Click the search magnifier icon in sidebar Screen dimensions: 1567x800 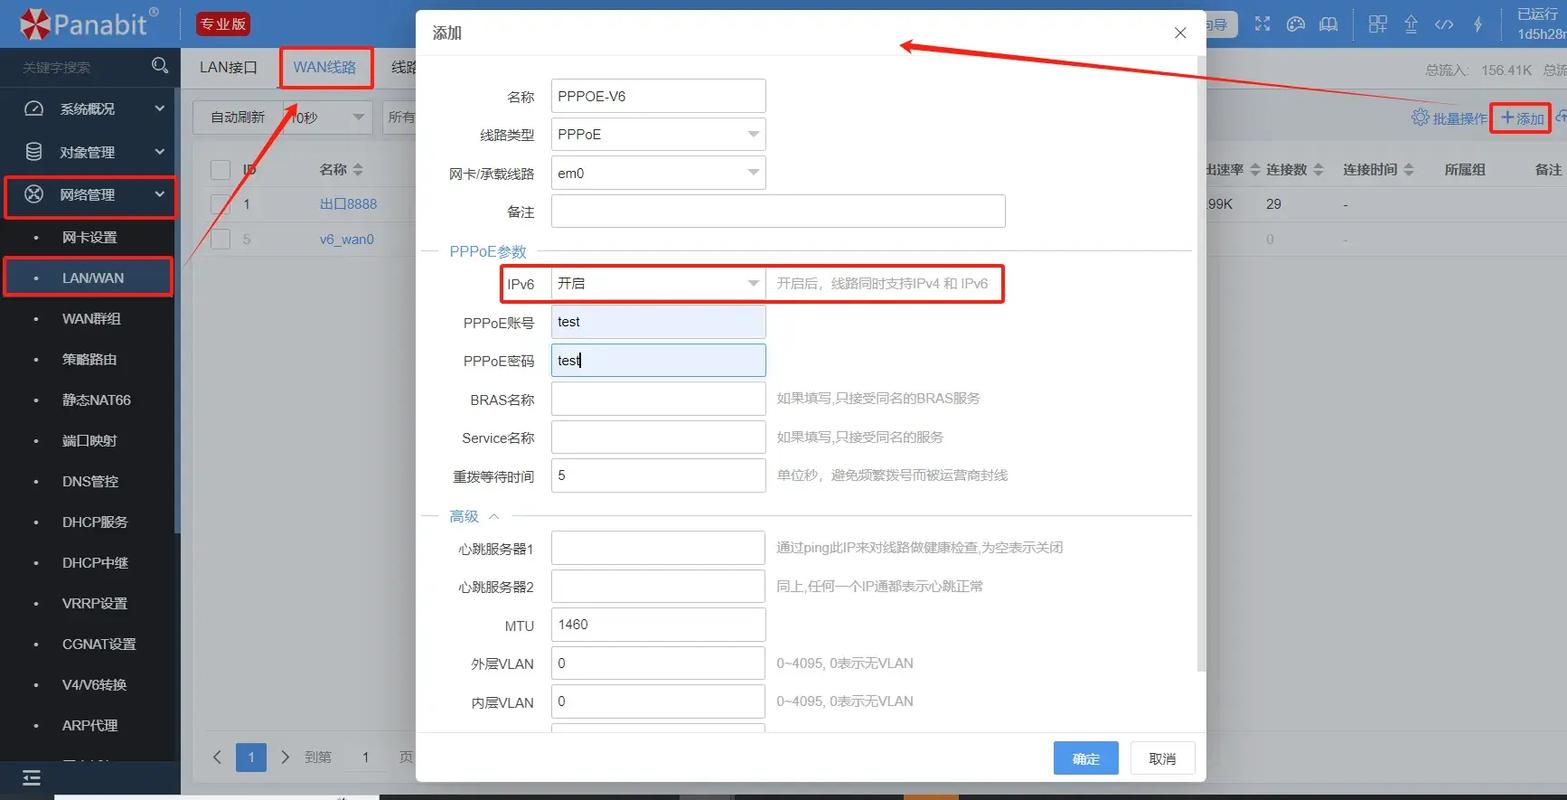coord(160,66)
